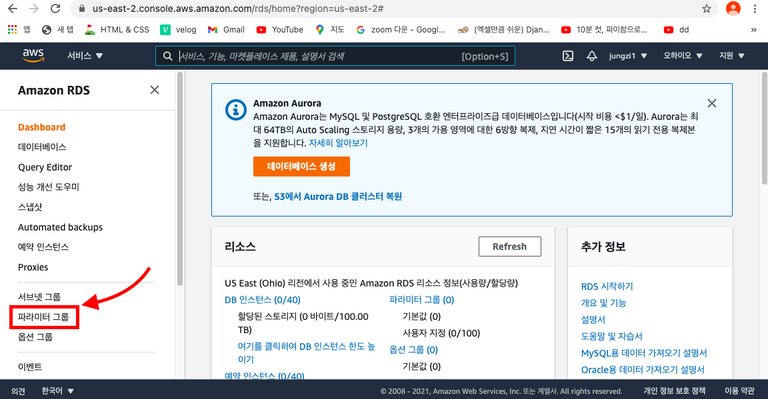
Task: Focus the AWS services search field
Action: tap(335, 56)
